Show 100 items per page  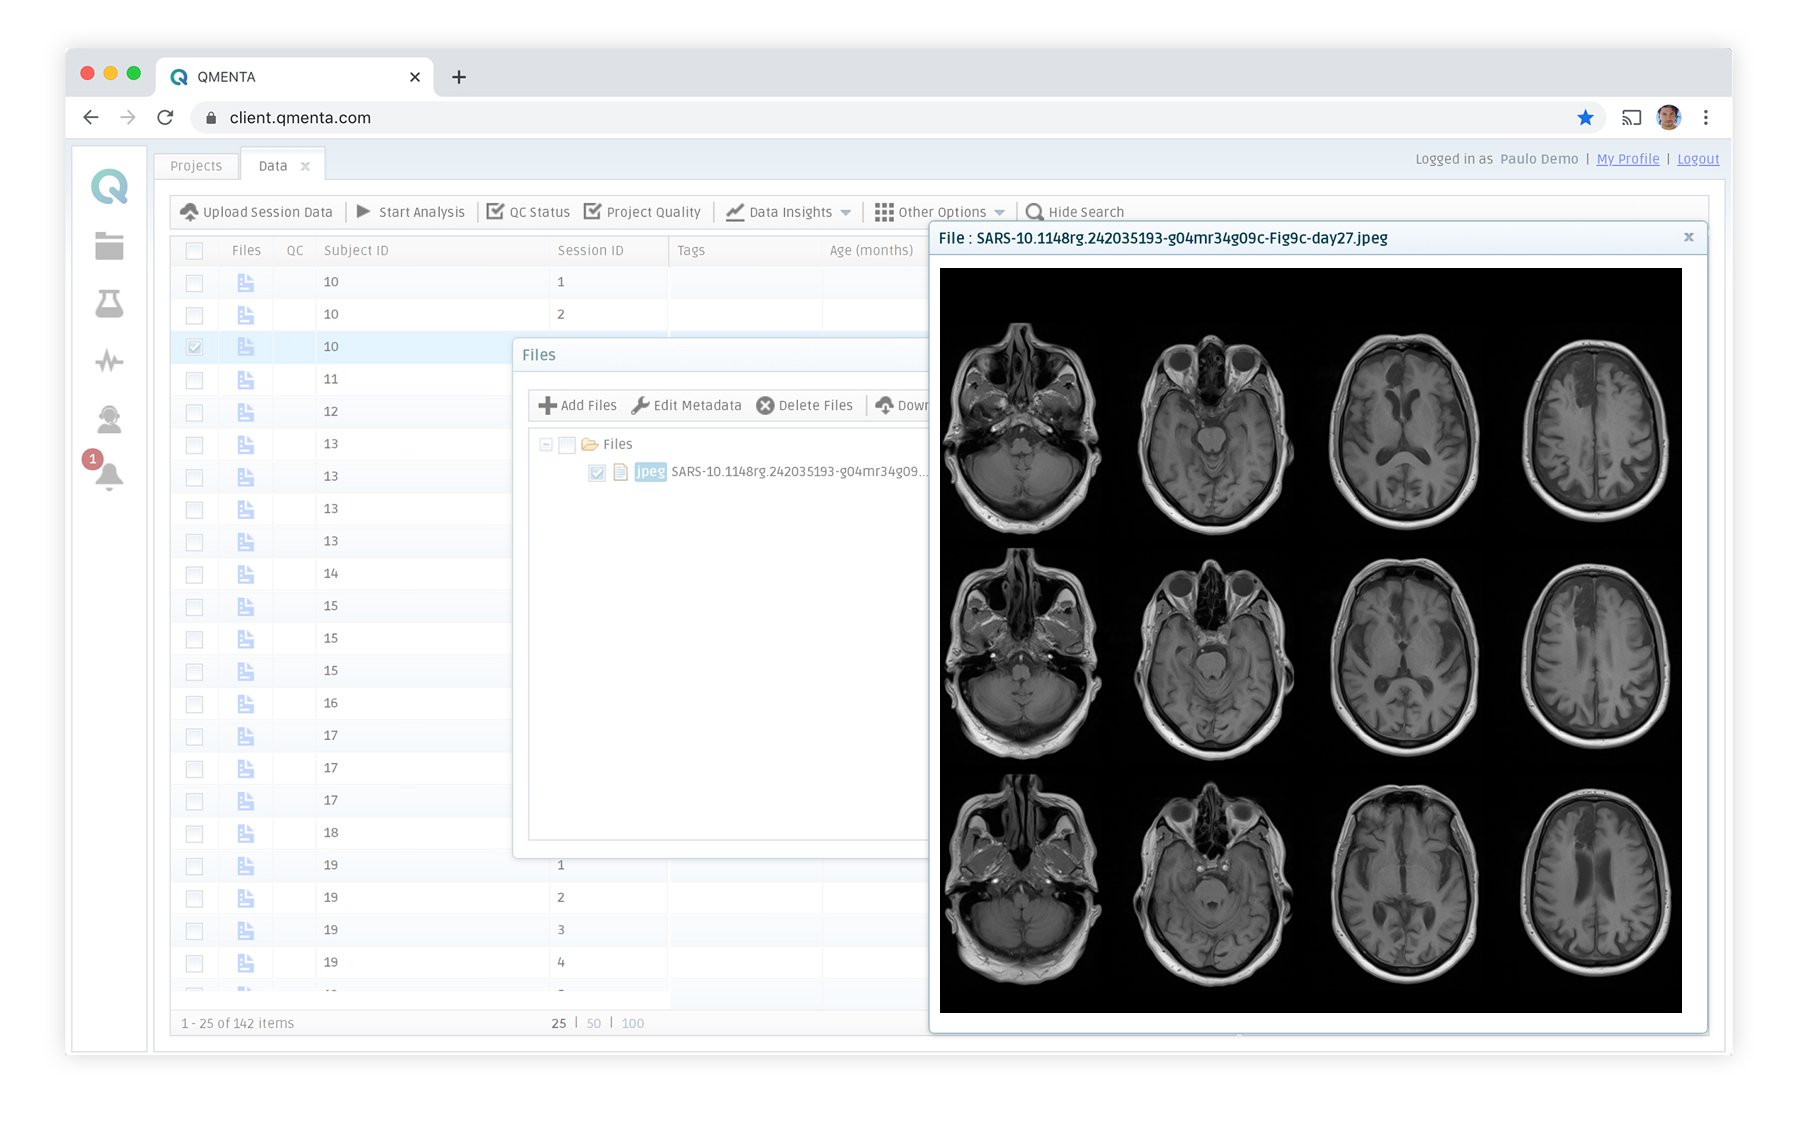(x=633, y=1023)
